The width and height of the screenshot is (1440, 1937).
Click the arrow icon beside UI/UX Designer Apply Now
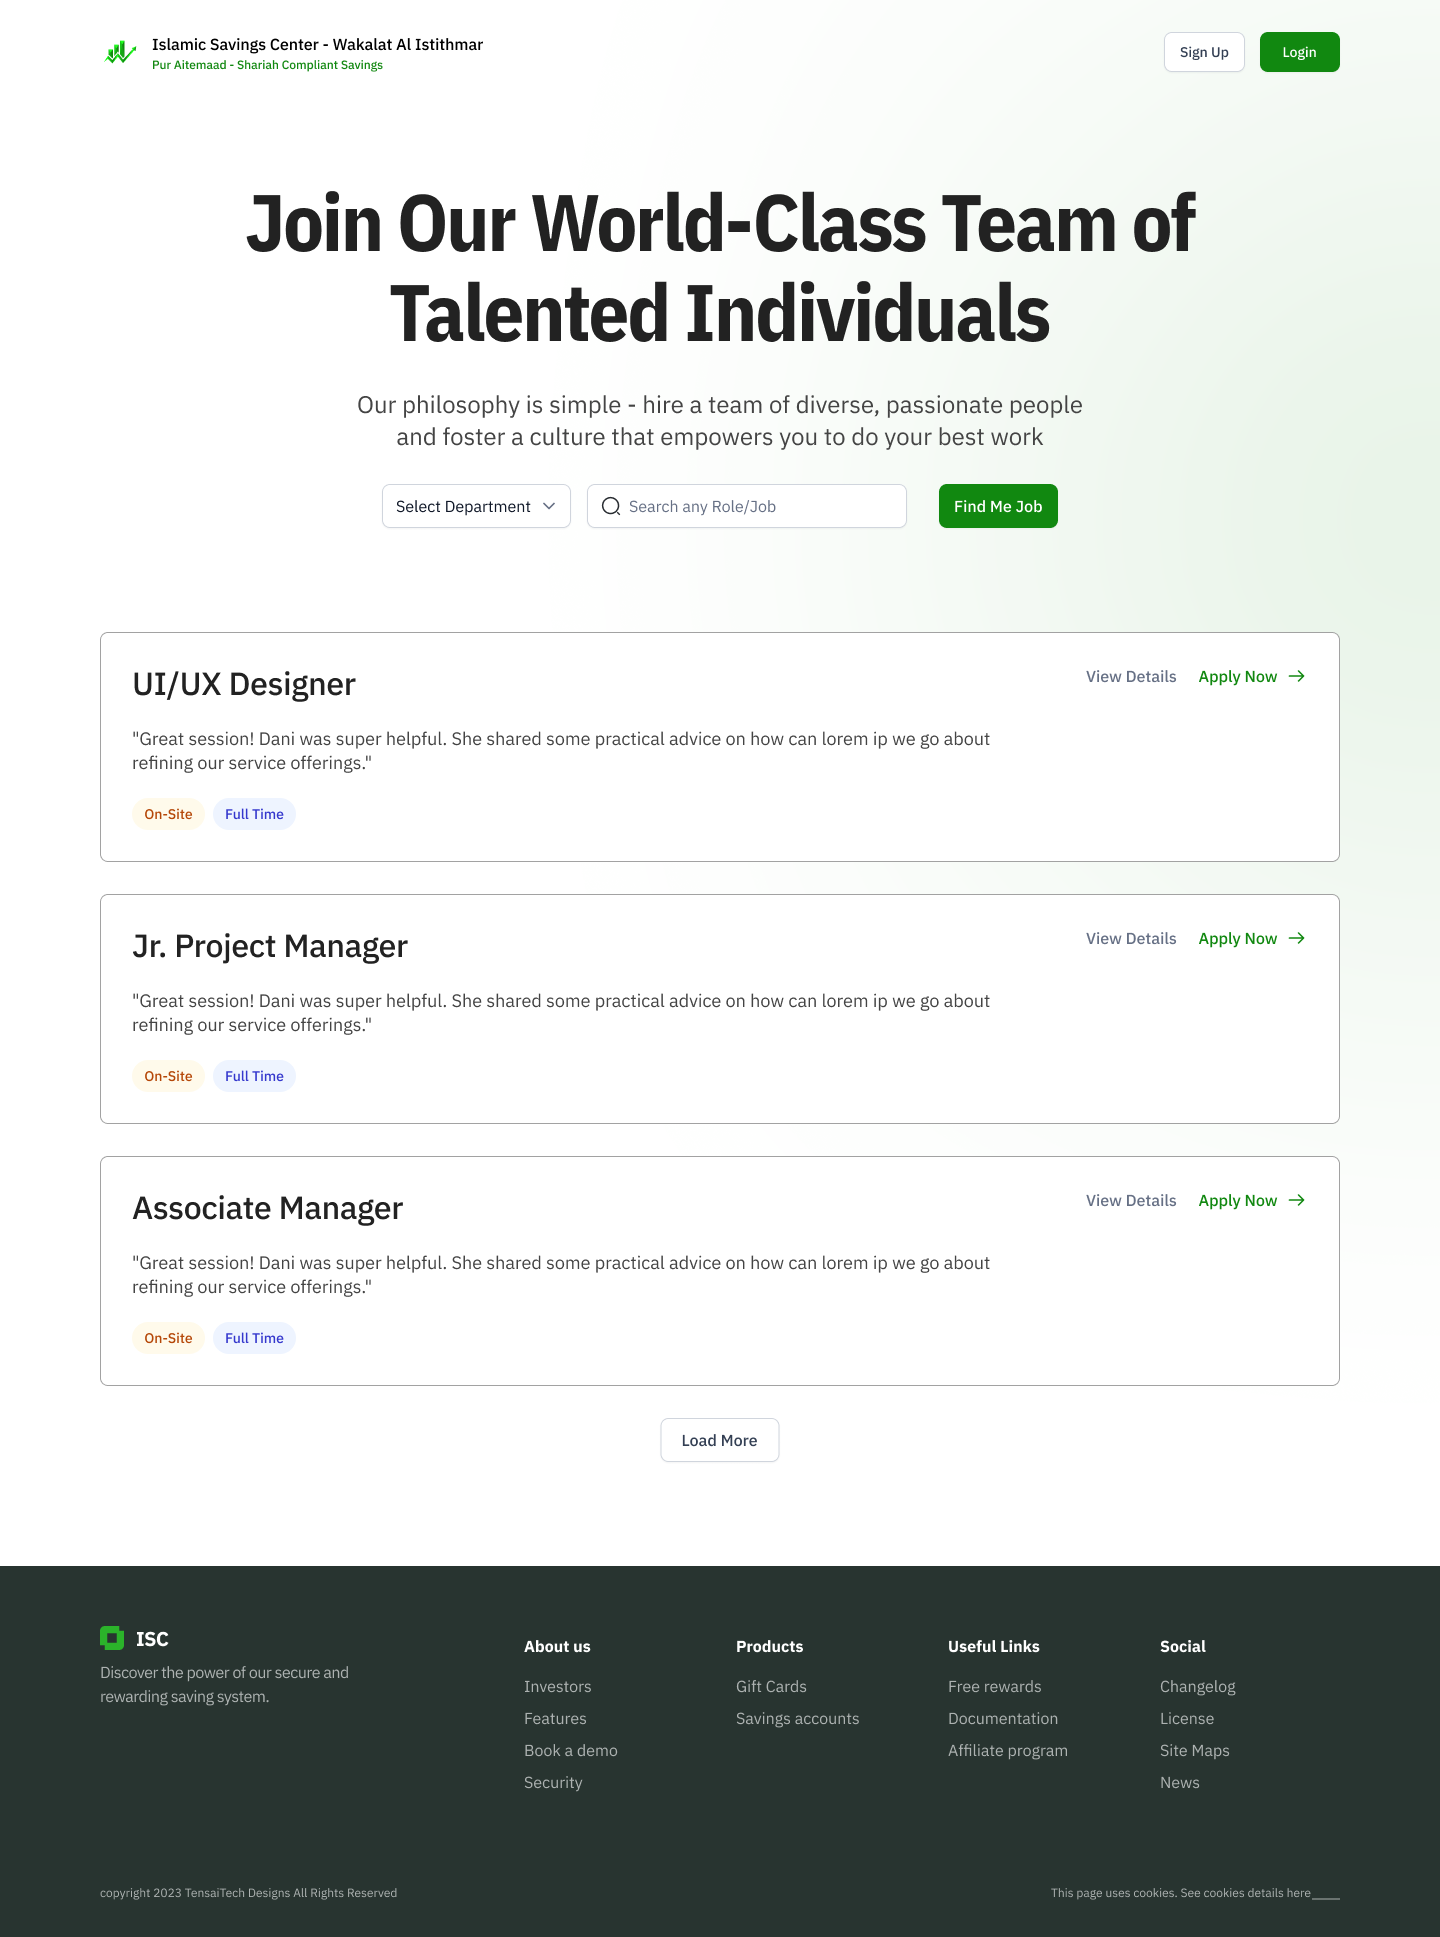point(1297,677)
